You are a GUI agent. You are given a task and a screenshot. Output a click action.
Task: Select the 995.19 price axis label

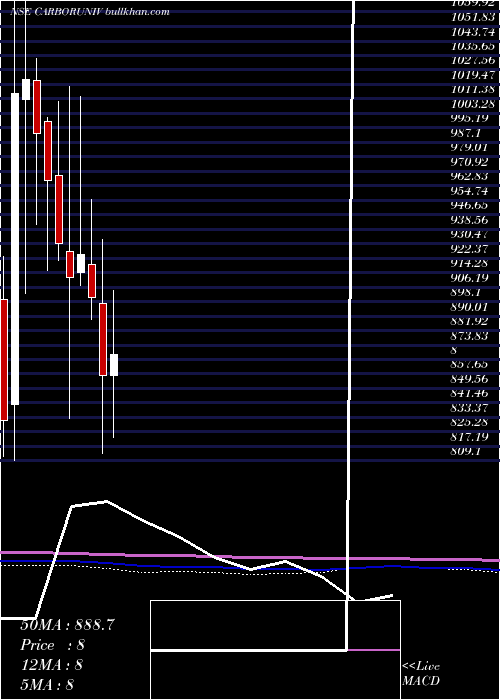click(x=470, y=119)
